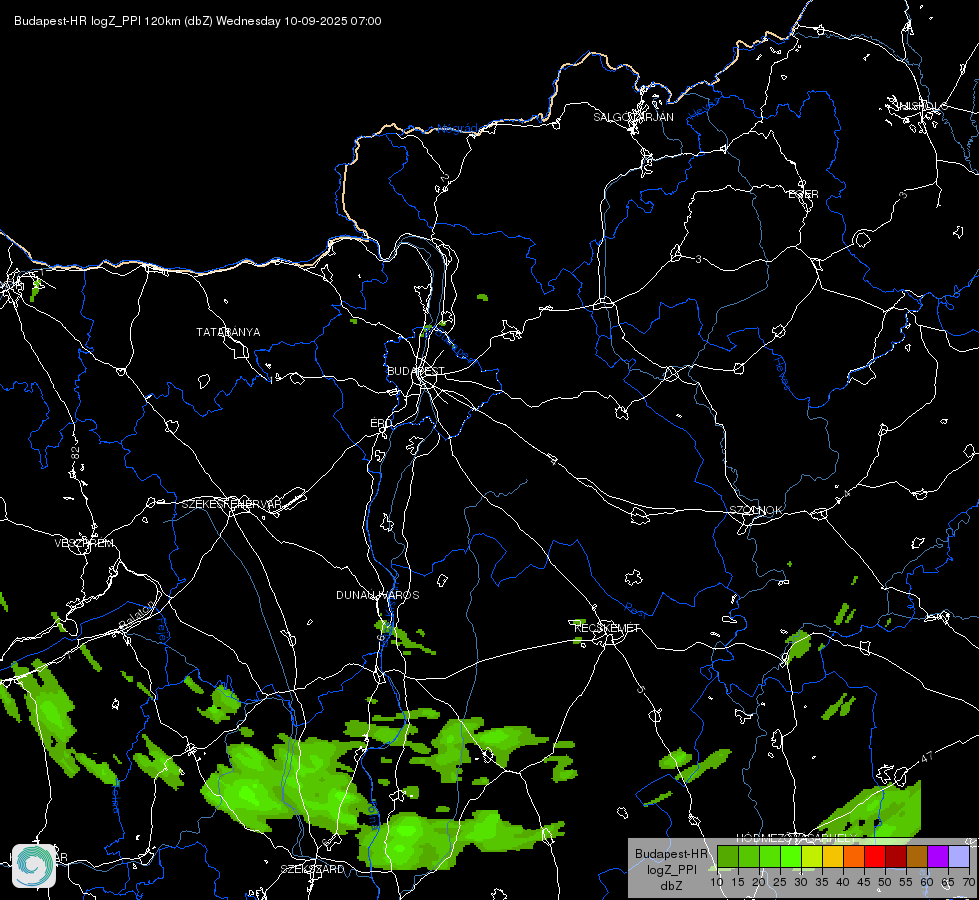Click the dbZ unit label in legend
Viewport: 979px width, 900px height.
[671, 886]
